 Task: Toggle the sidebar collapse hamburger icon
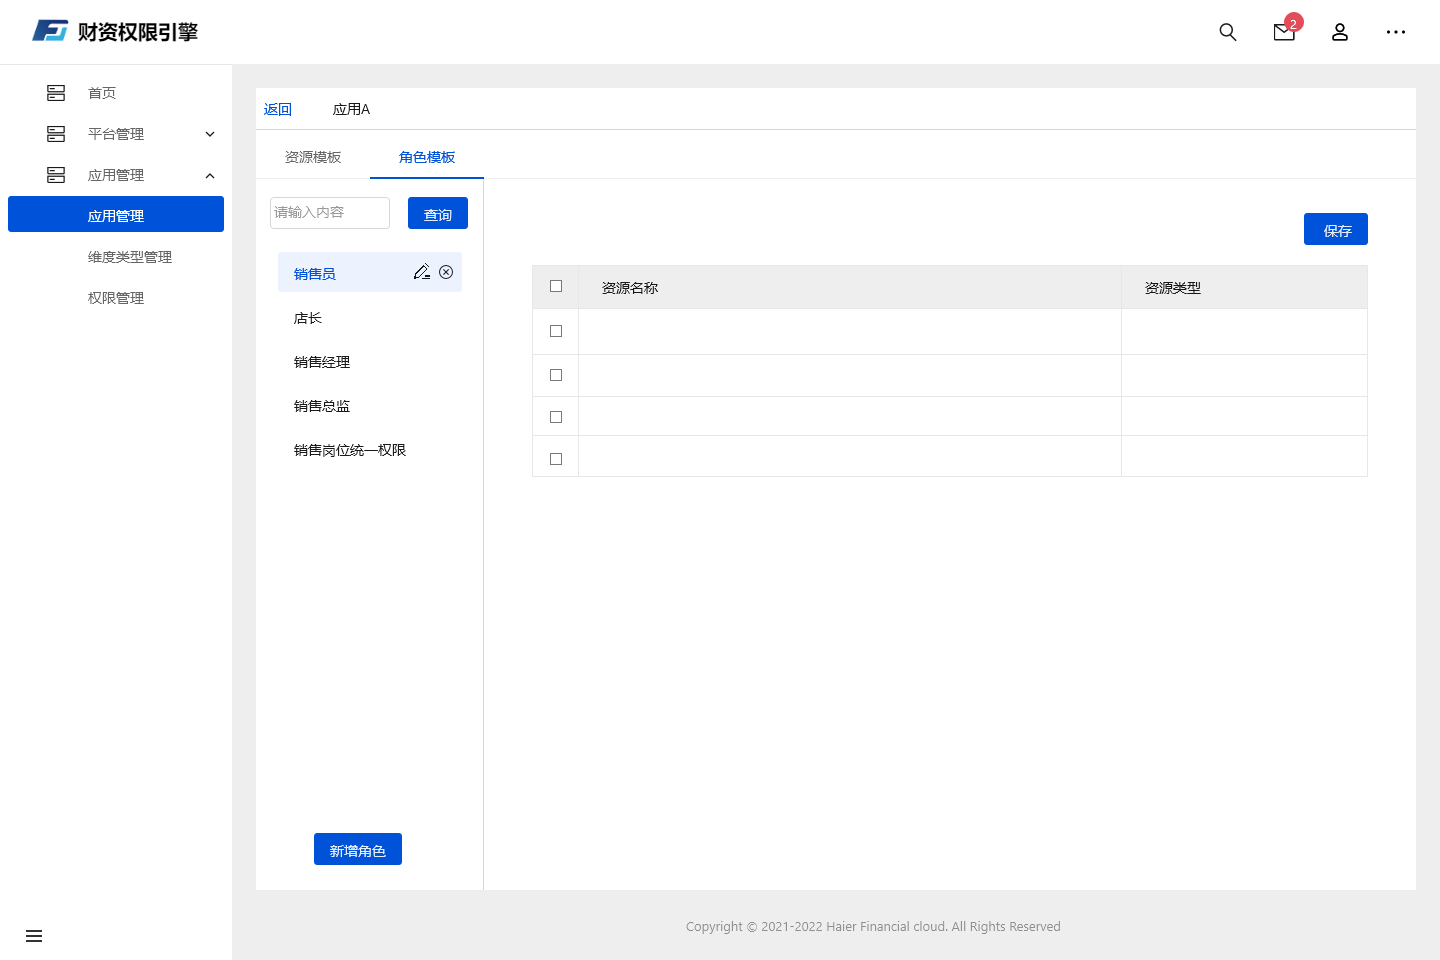(34, 936)
